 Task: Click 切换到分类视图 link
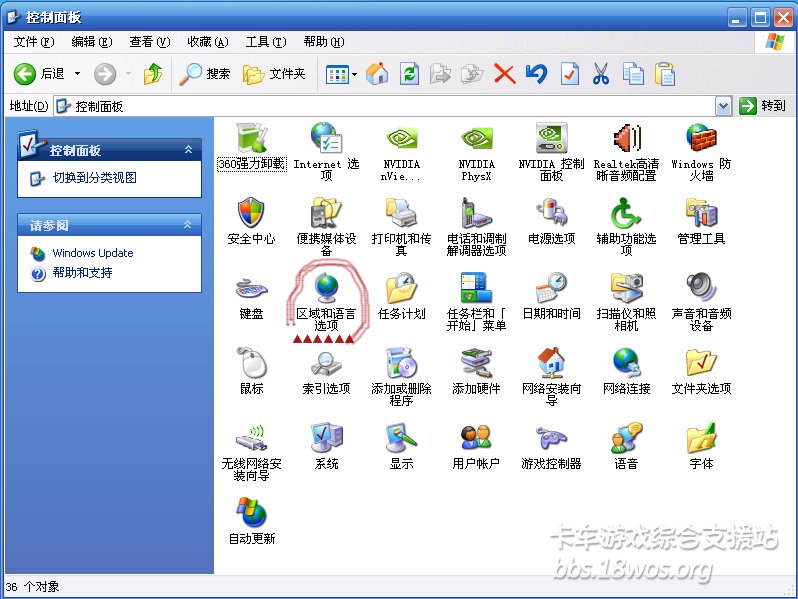[95, 178]
